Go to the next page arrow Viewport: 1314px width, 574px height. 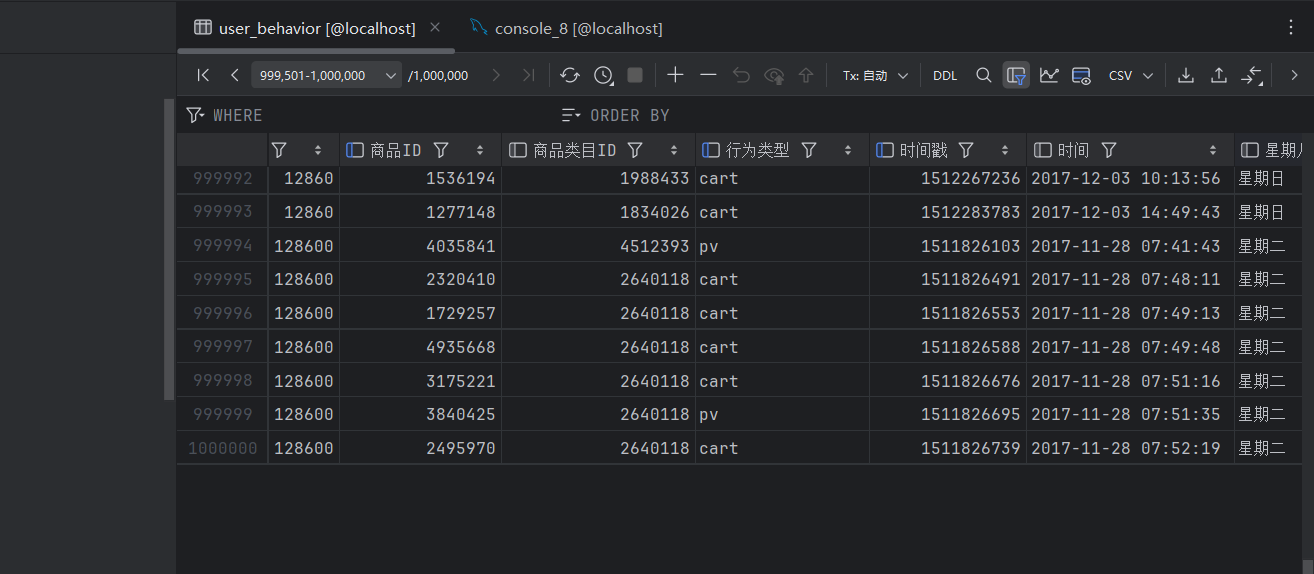point(496,75)
